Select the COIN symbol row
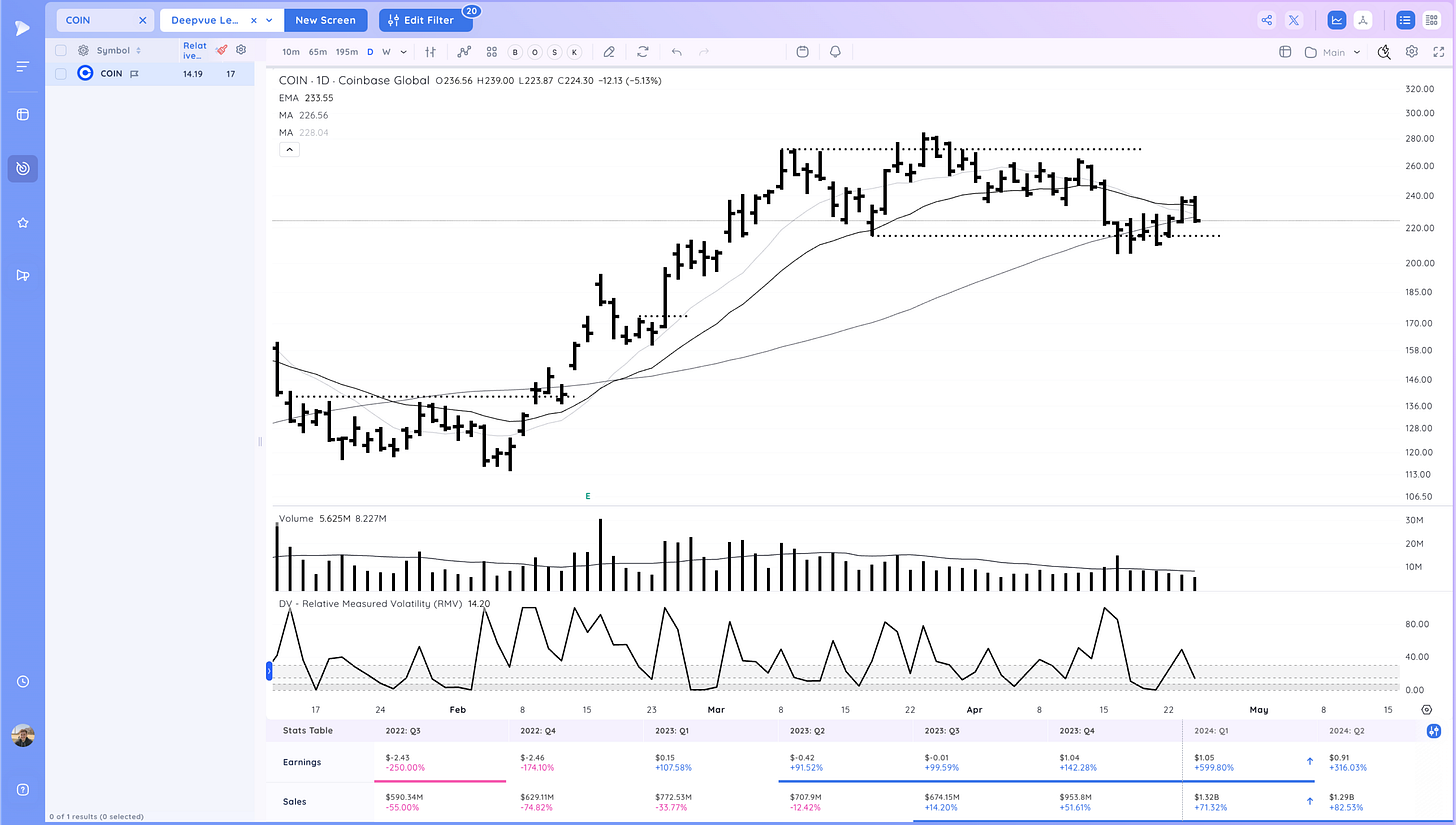The height and width of the screenshot is (825, 1456). (150, 73)
